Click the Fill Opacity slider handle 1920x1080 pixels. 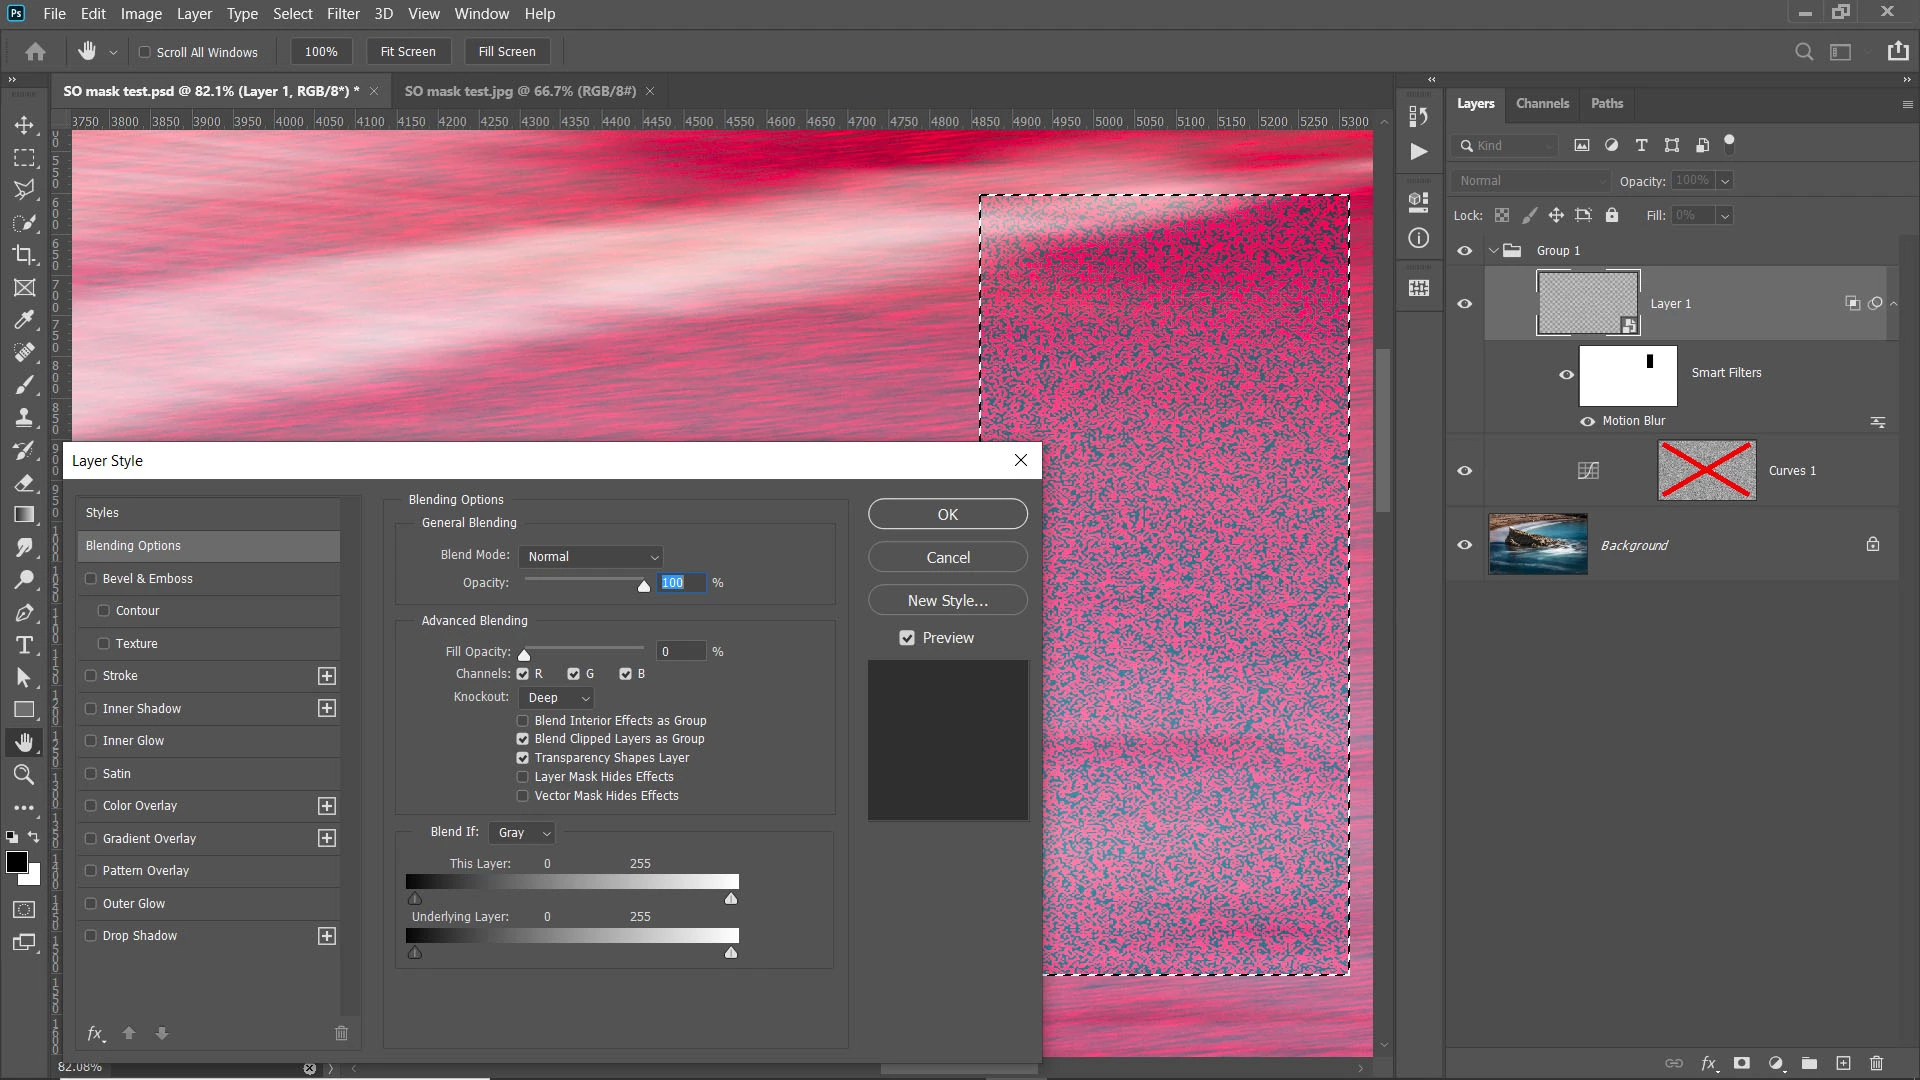524,655
